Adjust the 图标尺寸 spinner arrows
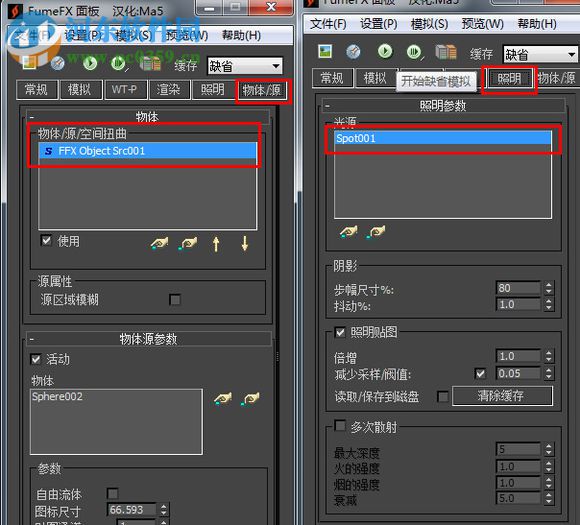 pyautogui.click(x=163, y=510)
